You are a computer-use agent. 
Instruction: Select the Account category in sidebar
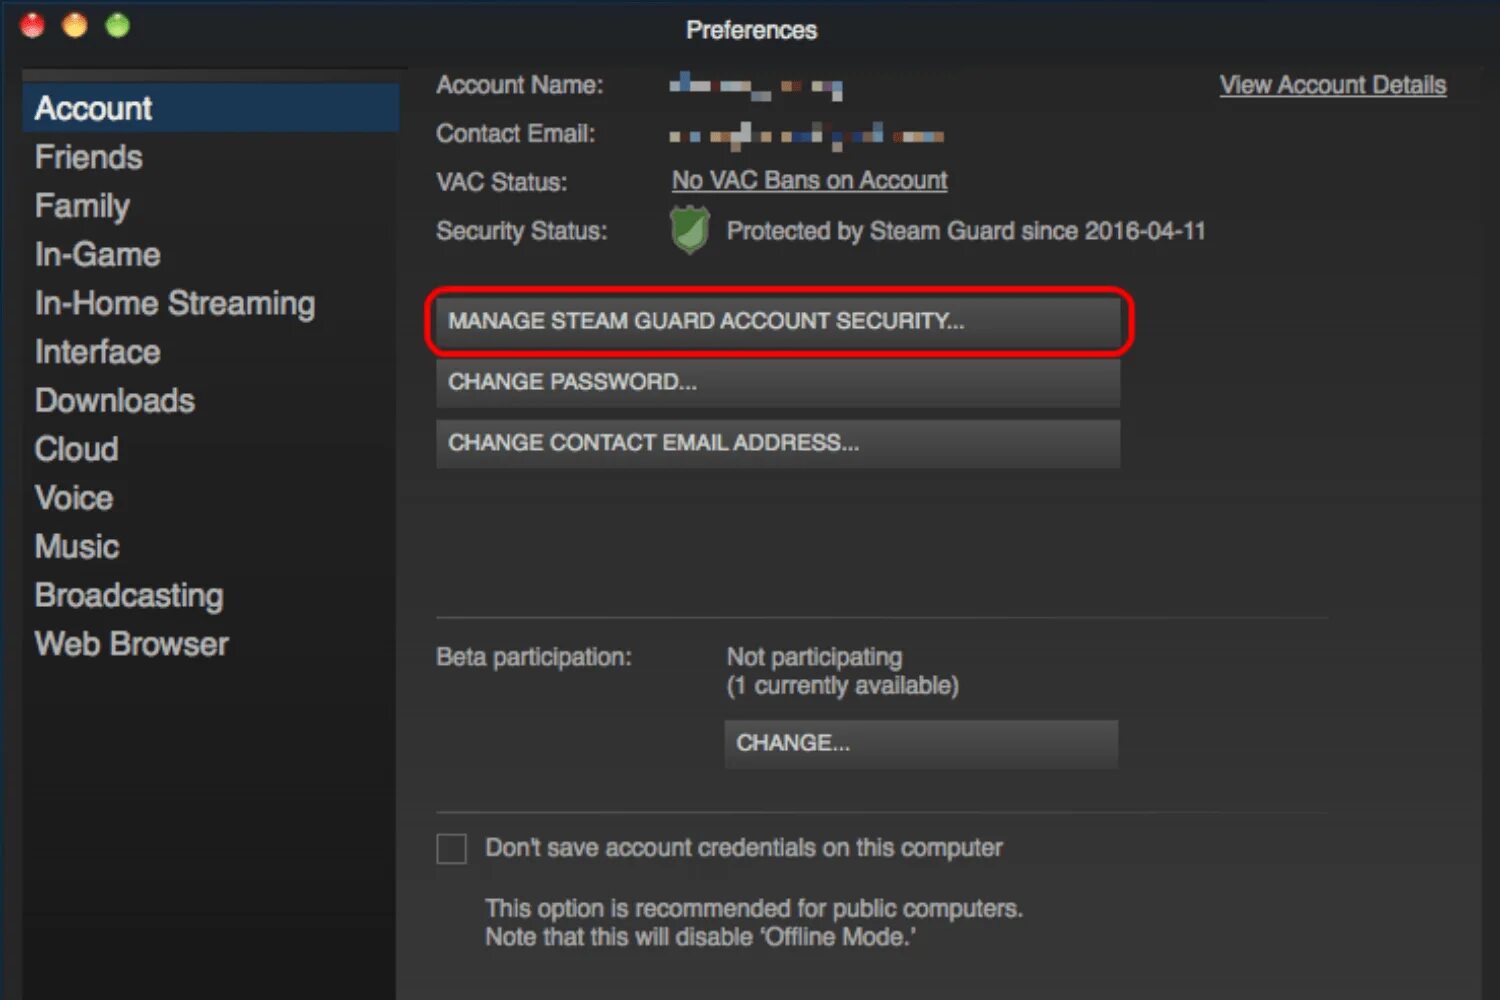click(x=210, y=108)
